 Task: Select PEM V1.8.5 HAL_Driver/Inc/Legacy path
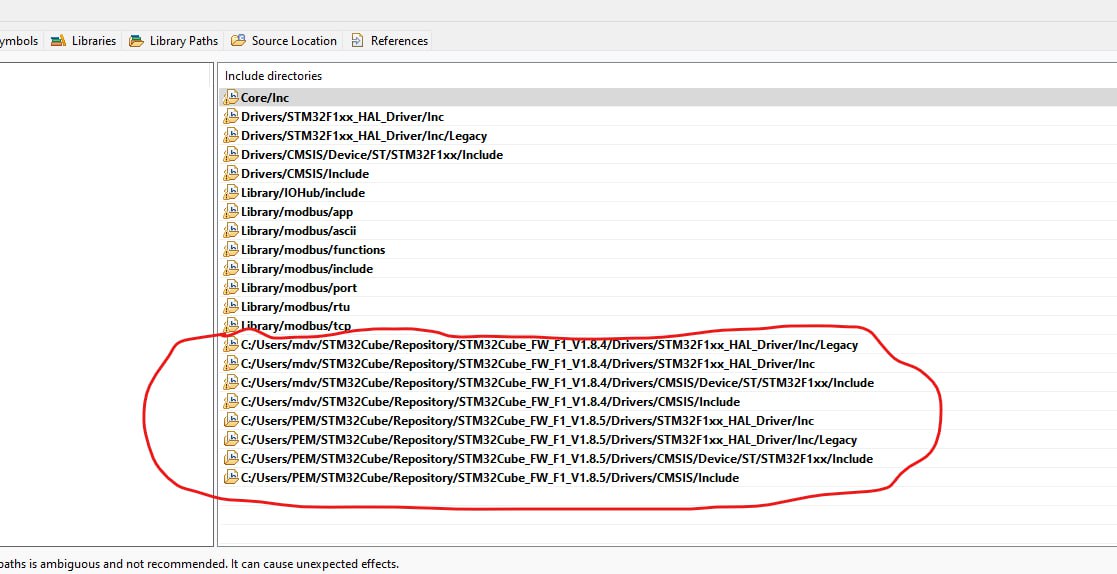(668, 439)
